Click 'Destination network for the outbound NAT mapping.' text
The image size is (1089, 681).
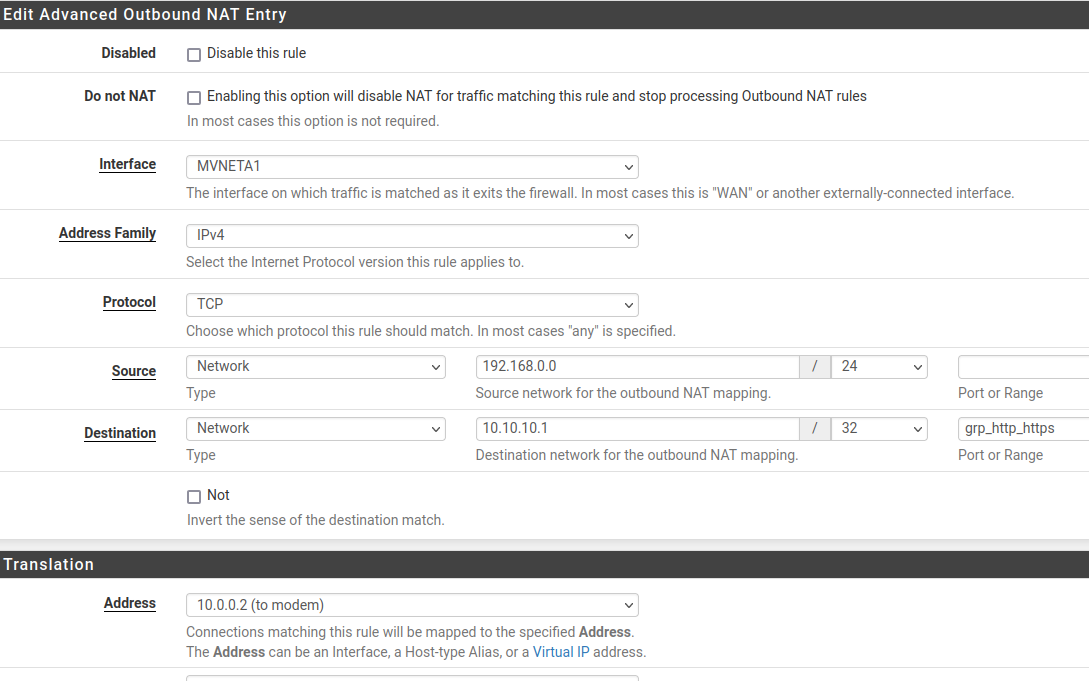(x=637, y=455)
